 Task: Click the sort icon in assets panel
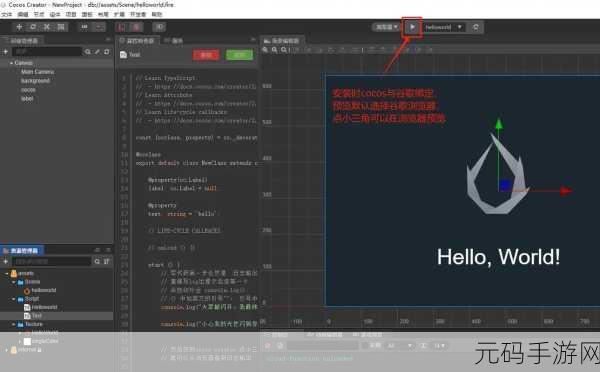[106, 261]
